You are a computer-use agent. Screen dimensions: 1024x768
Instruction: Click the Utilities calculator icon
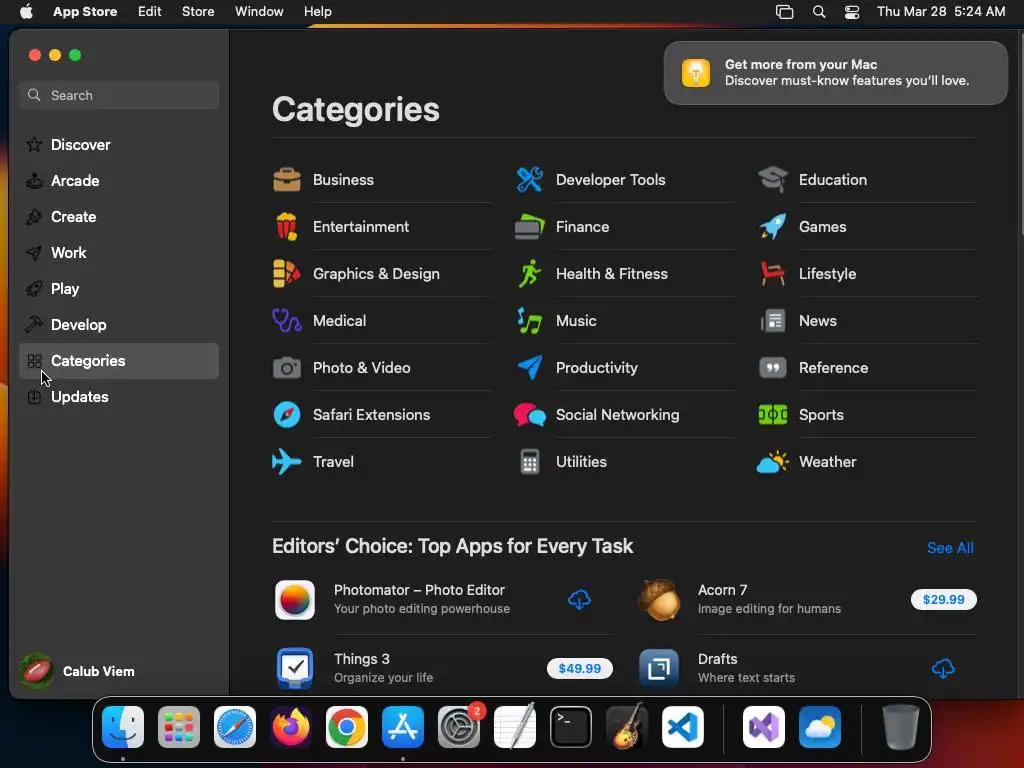coord(530,462)
